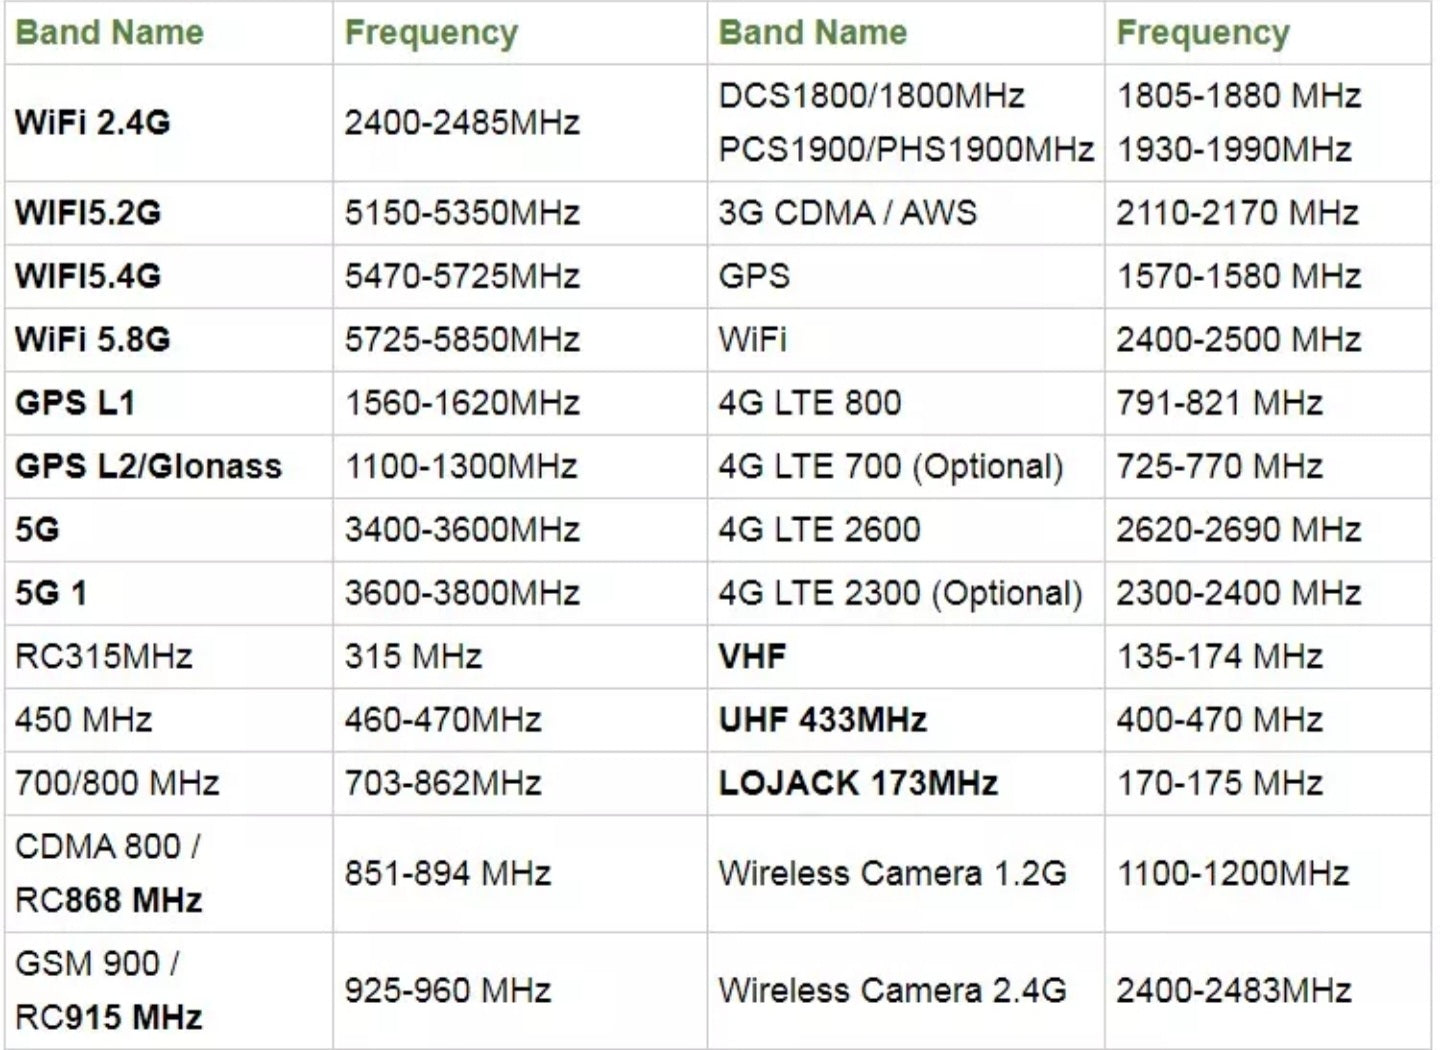This screenshot has width=1440, height=1050.
Task: Click the 3G CDMA / AWS cell
Action: pos(847,213)
